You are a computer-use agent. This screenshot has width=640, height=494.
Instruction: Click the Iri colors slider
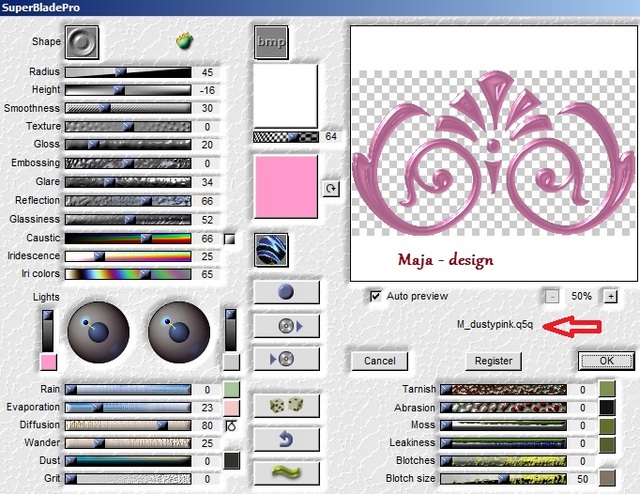128,274
